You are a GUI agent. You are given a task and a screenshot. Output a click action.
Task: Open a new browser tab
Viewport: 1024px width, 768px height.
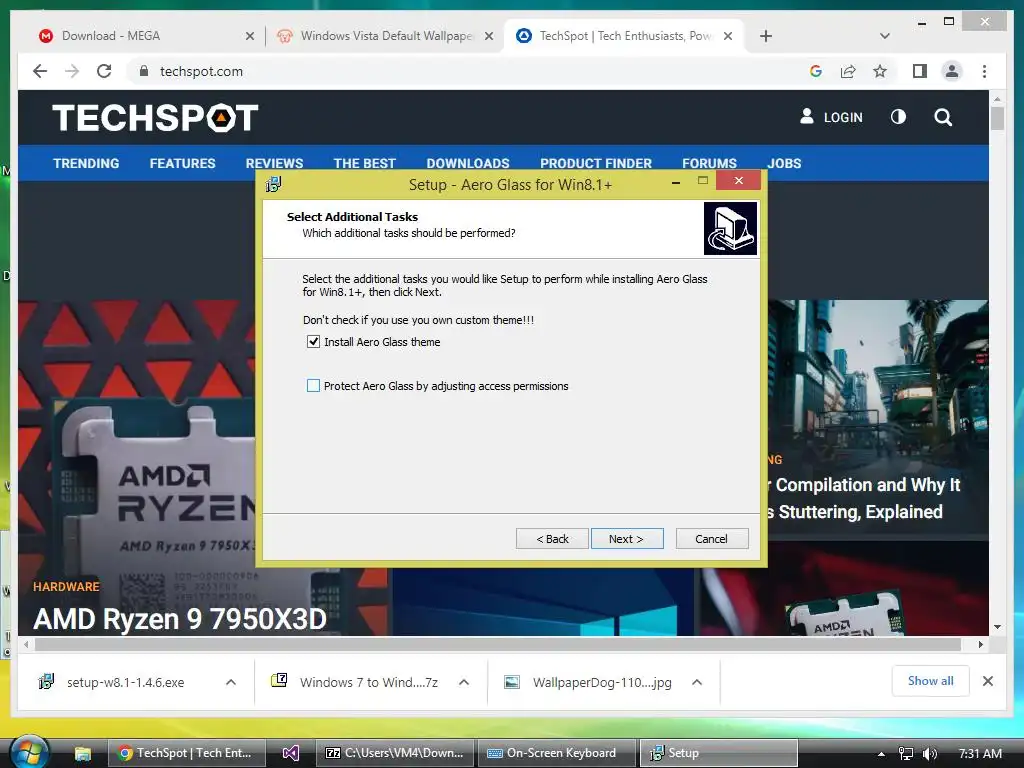[766, 37]
